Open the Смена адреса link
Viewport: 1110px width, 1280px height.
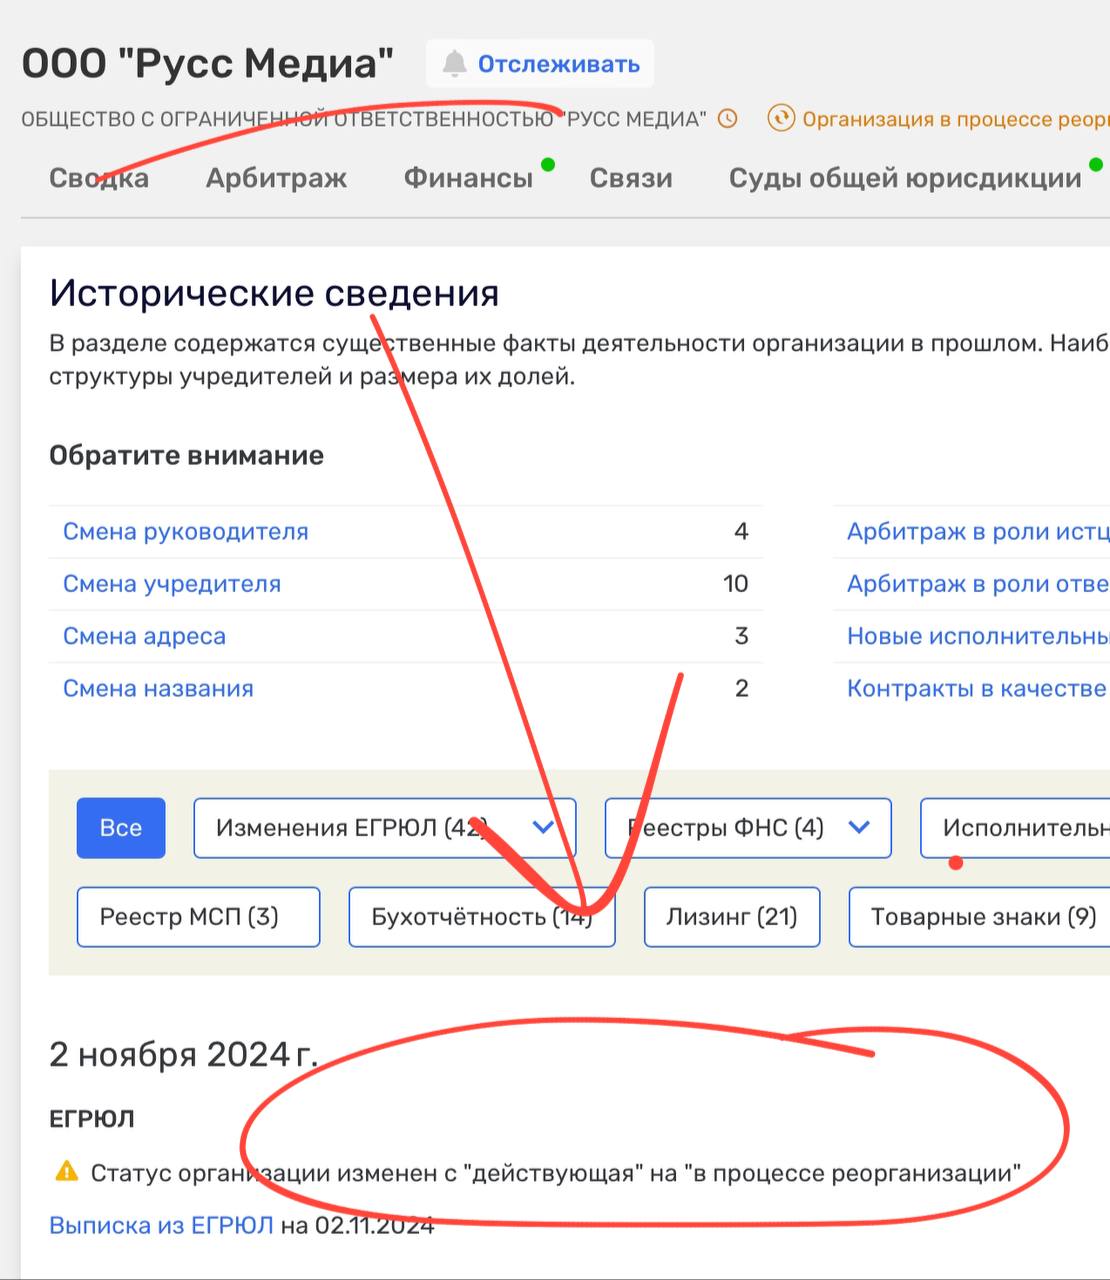click(x=144, y=636)
